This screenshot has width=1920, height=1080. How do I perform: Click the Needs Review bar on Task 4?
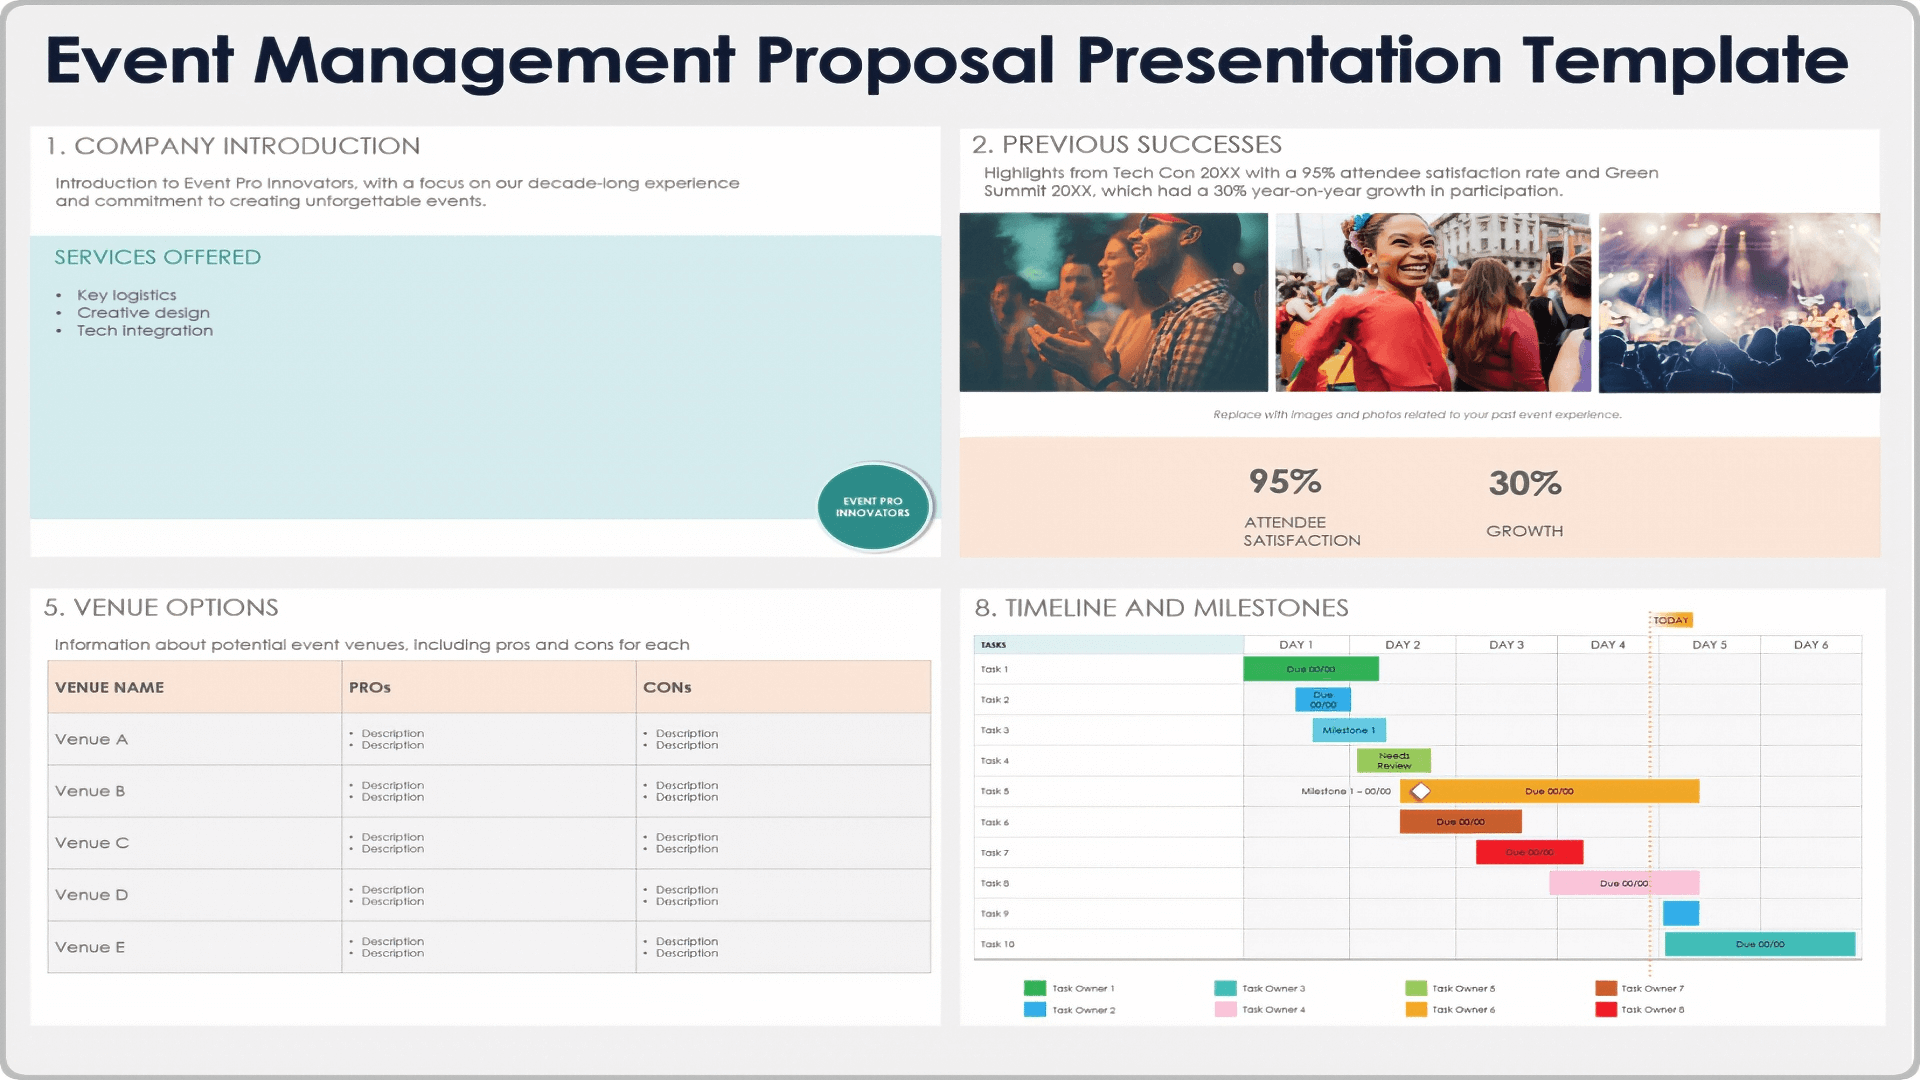(x=1393, y=761)
